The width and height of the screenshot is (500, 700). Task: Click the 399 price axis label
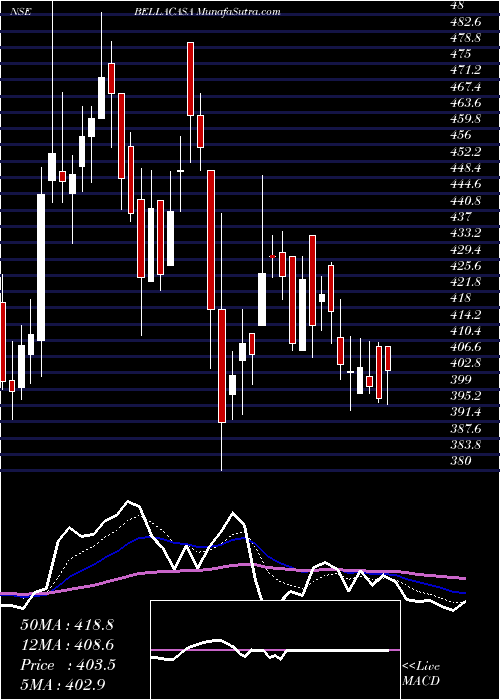(x=461, y=380)
